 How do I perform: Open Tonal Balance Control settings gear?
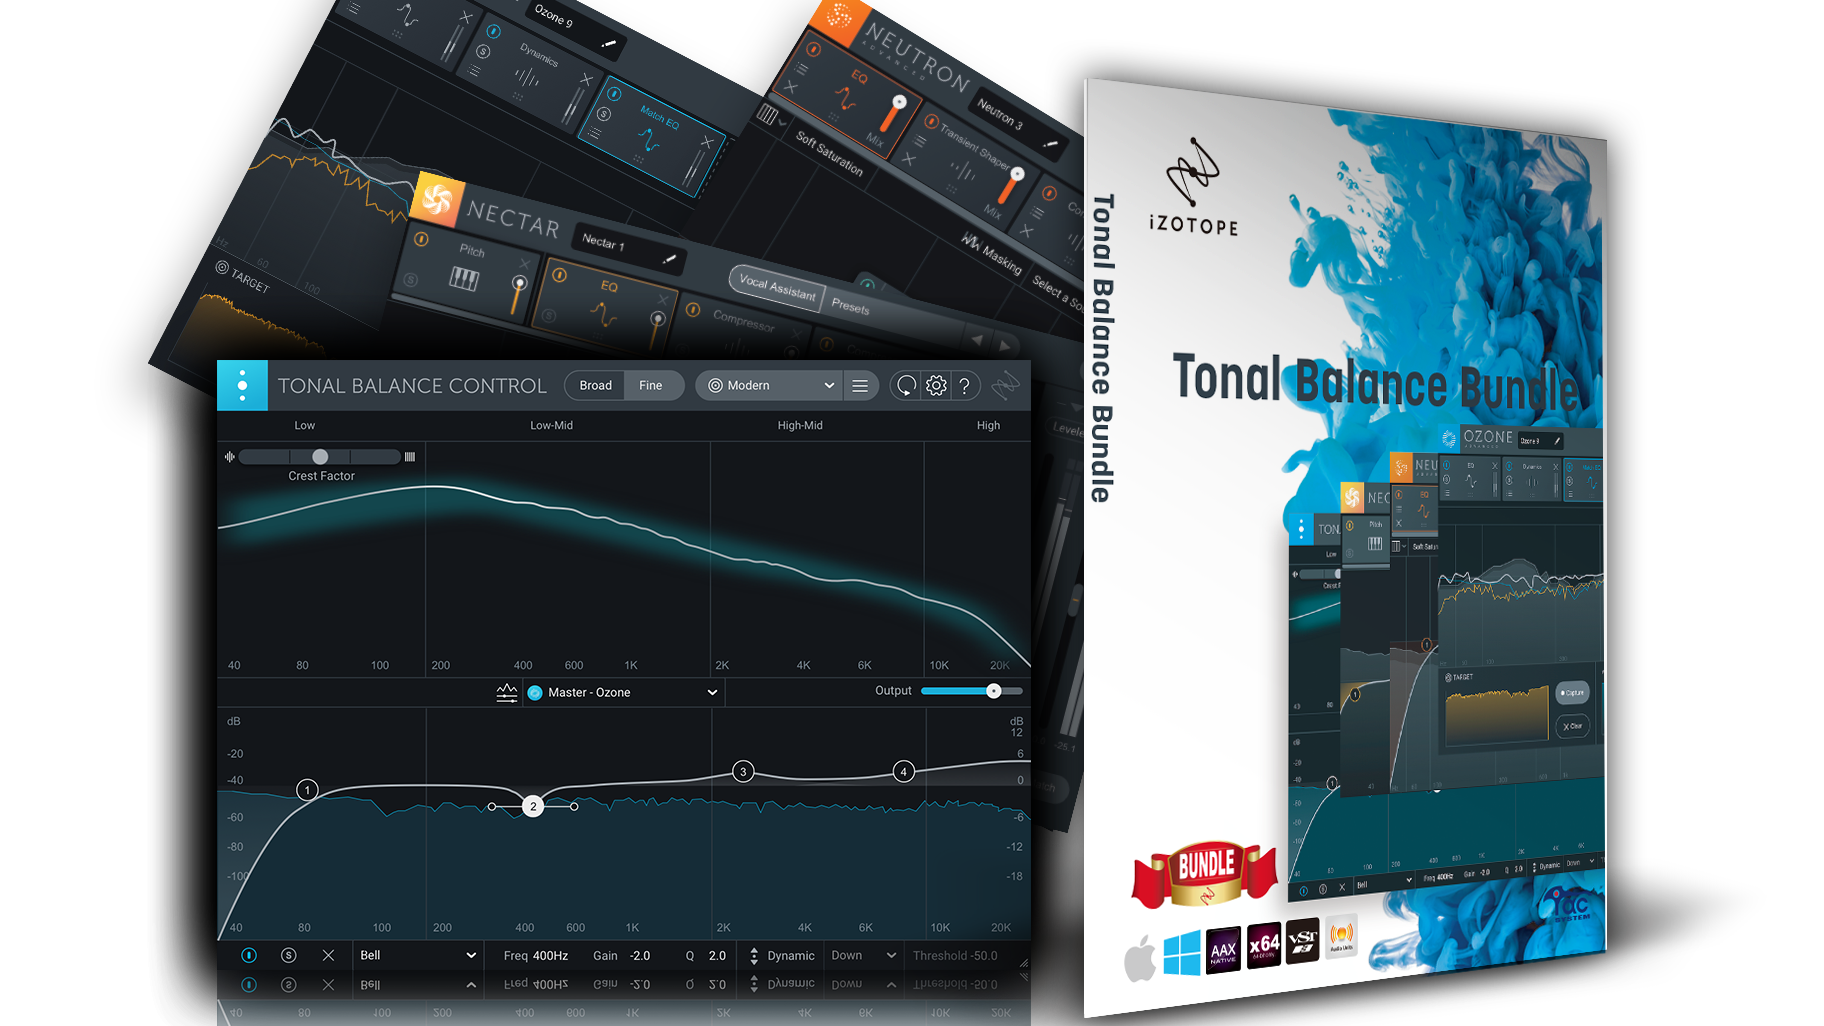(x=936, y=386)
